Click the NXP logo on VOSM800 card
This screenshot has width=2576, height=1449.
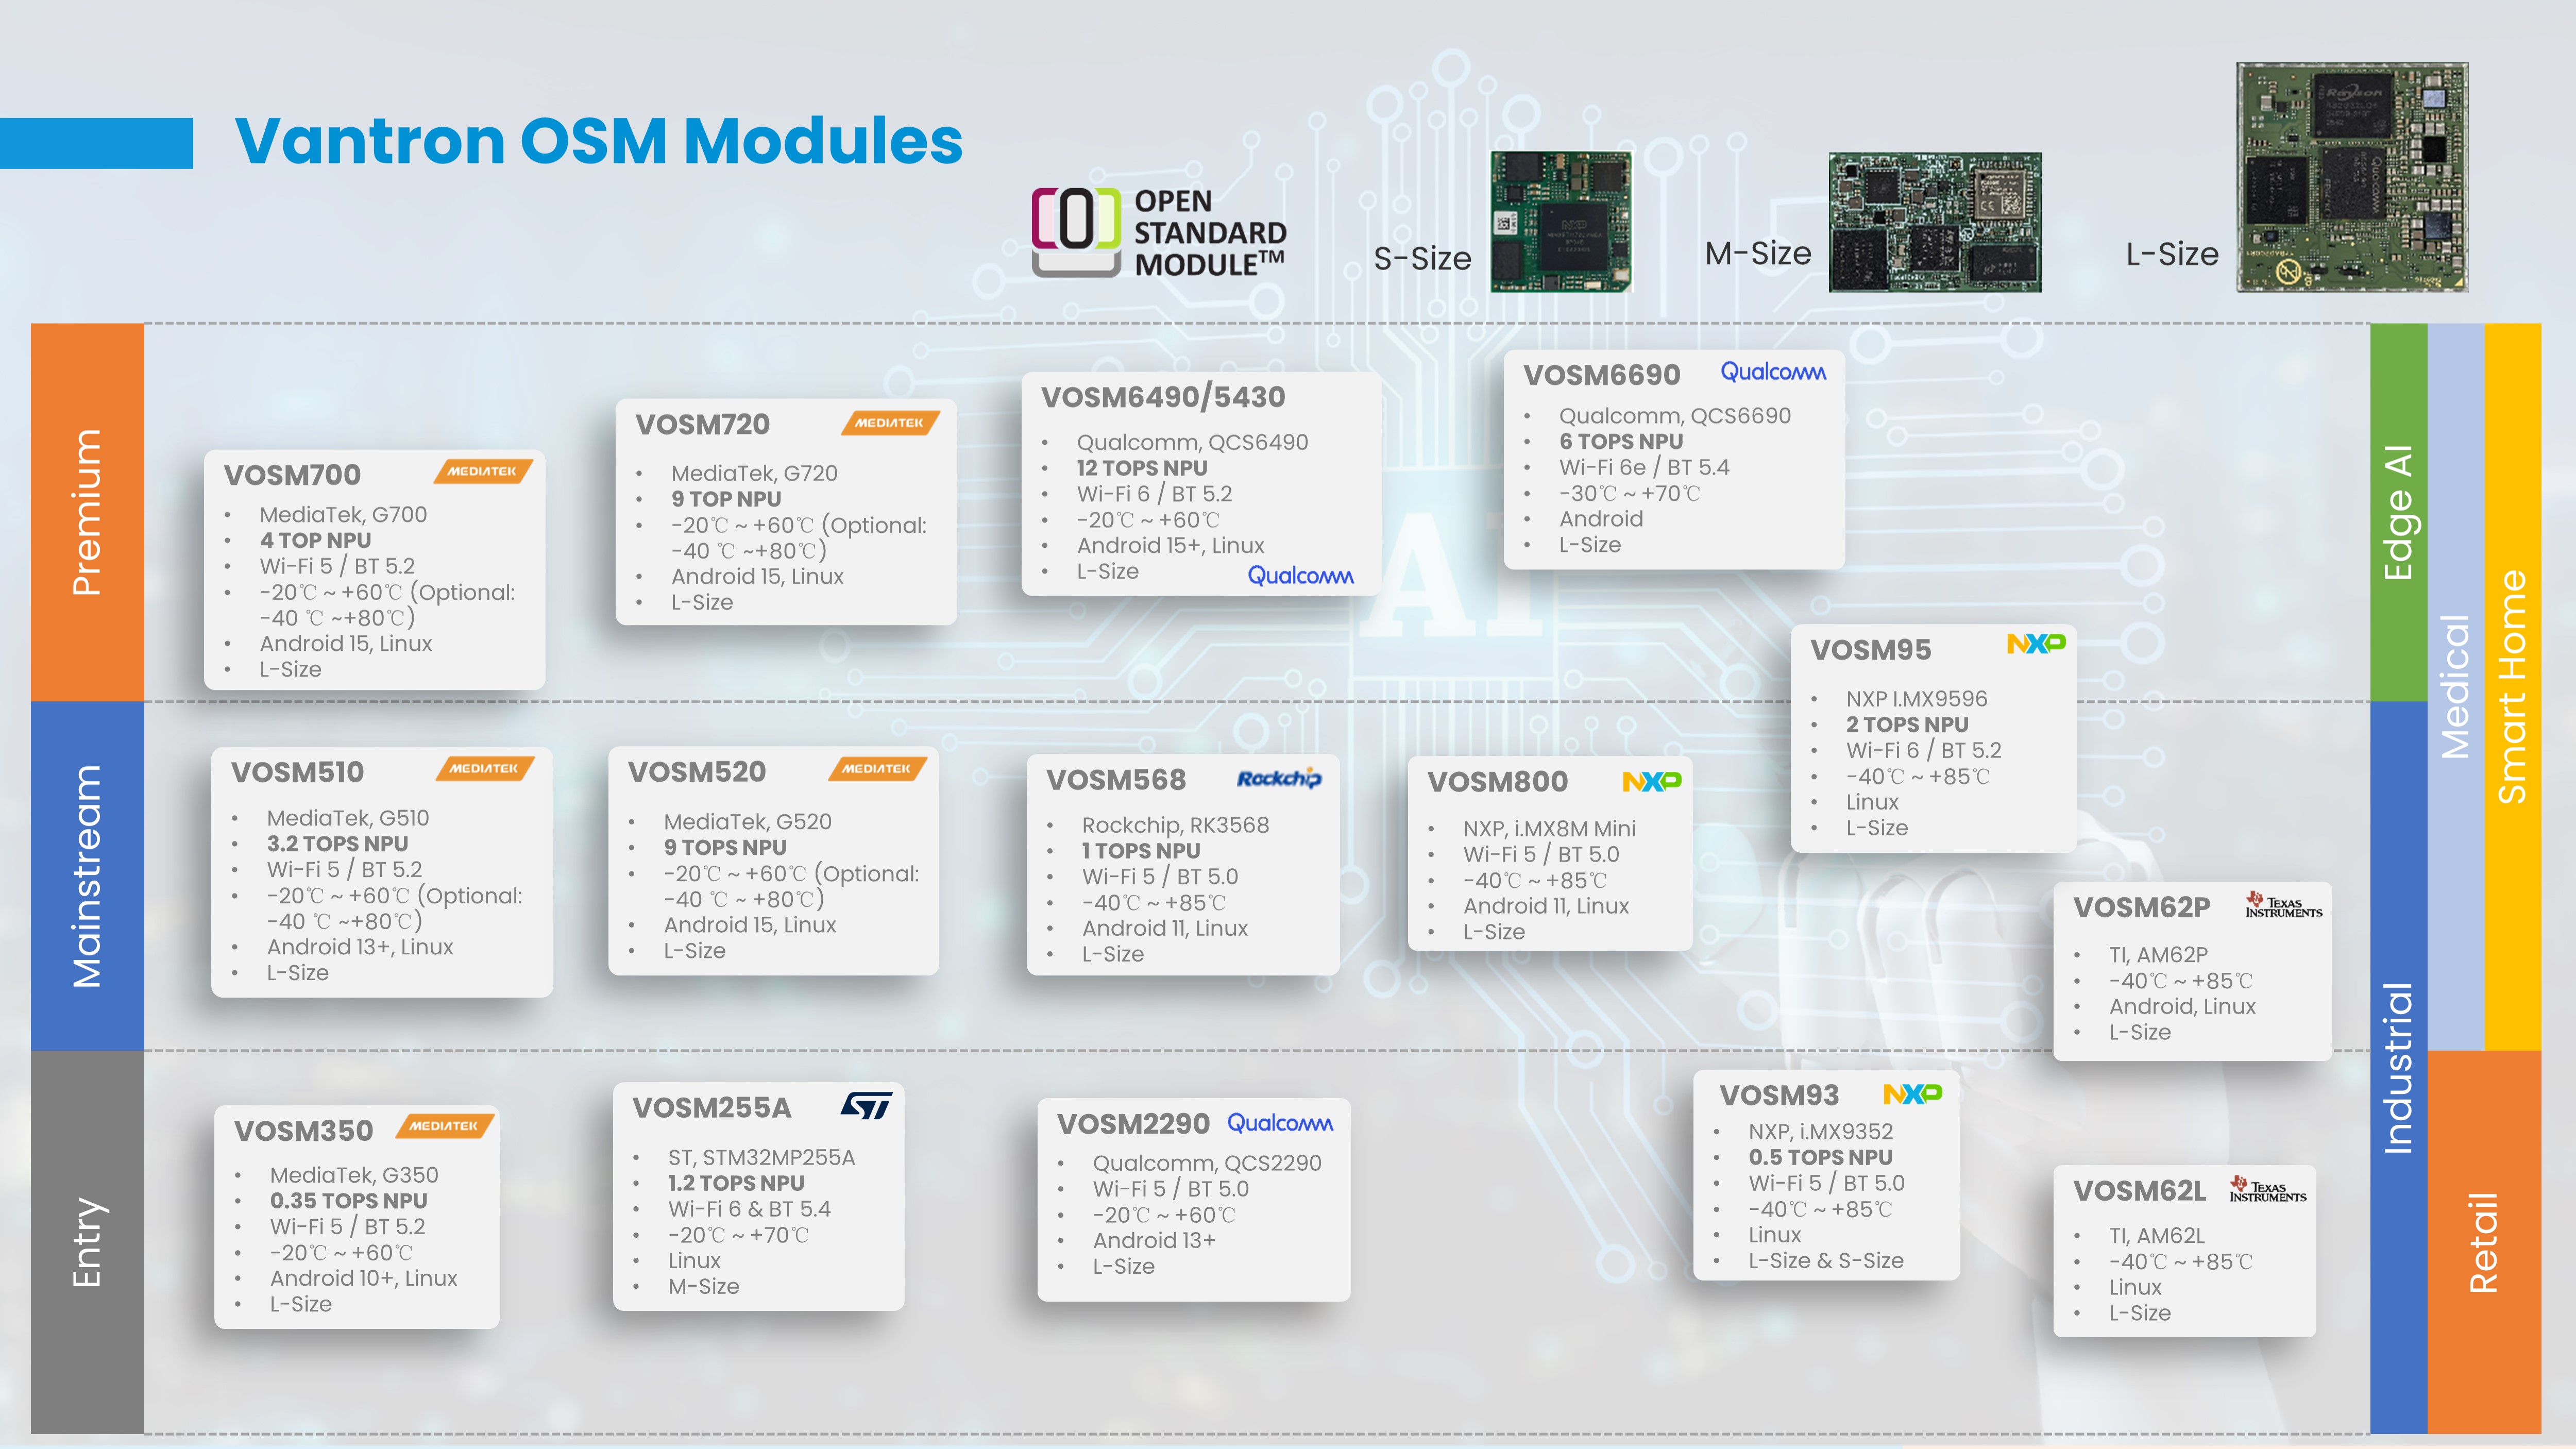click(x=1652, y=781)
